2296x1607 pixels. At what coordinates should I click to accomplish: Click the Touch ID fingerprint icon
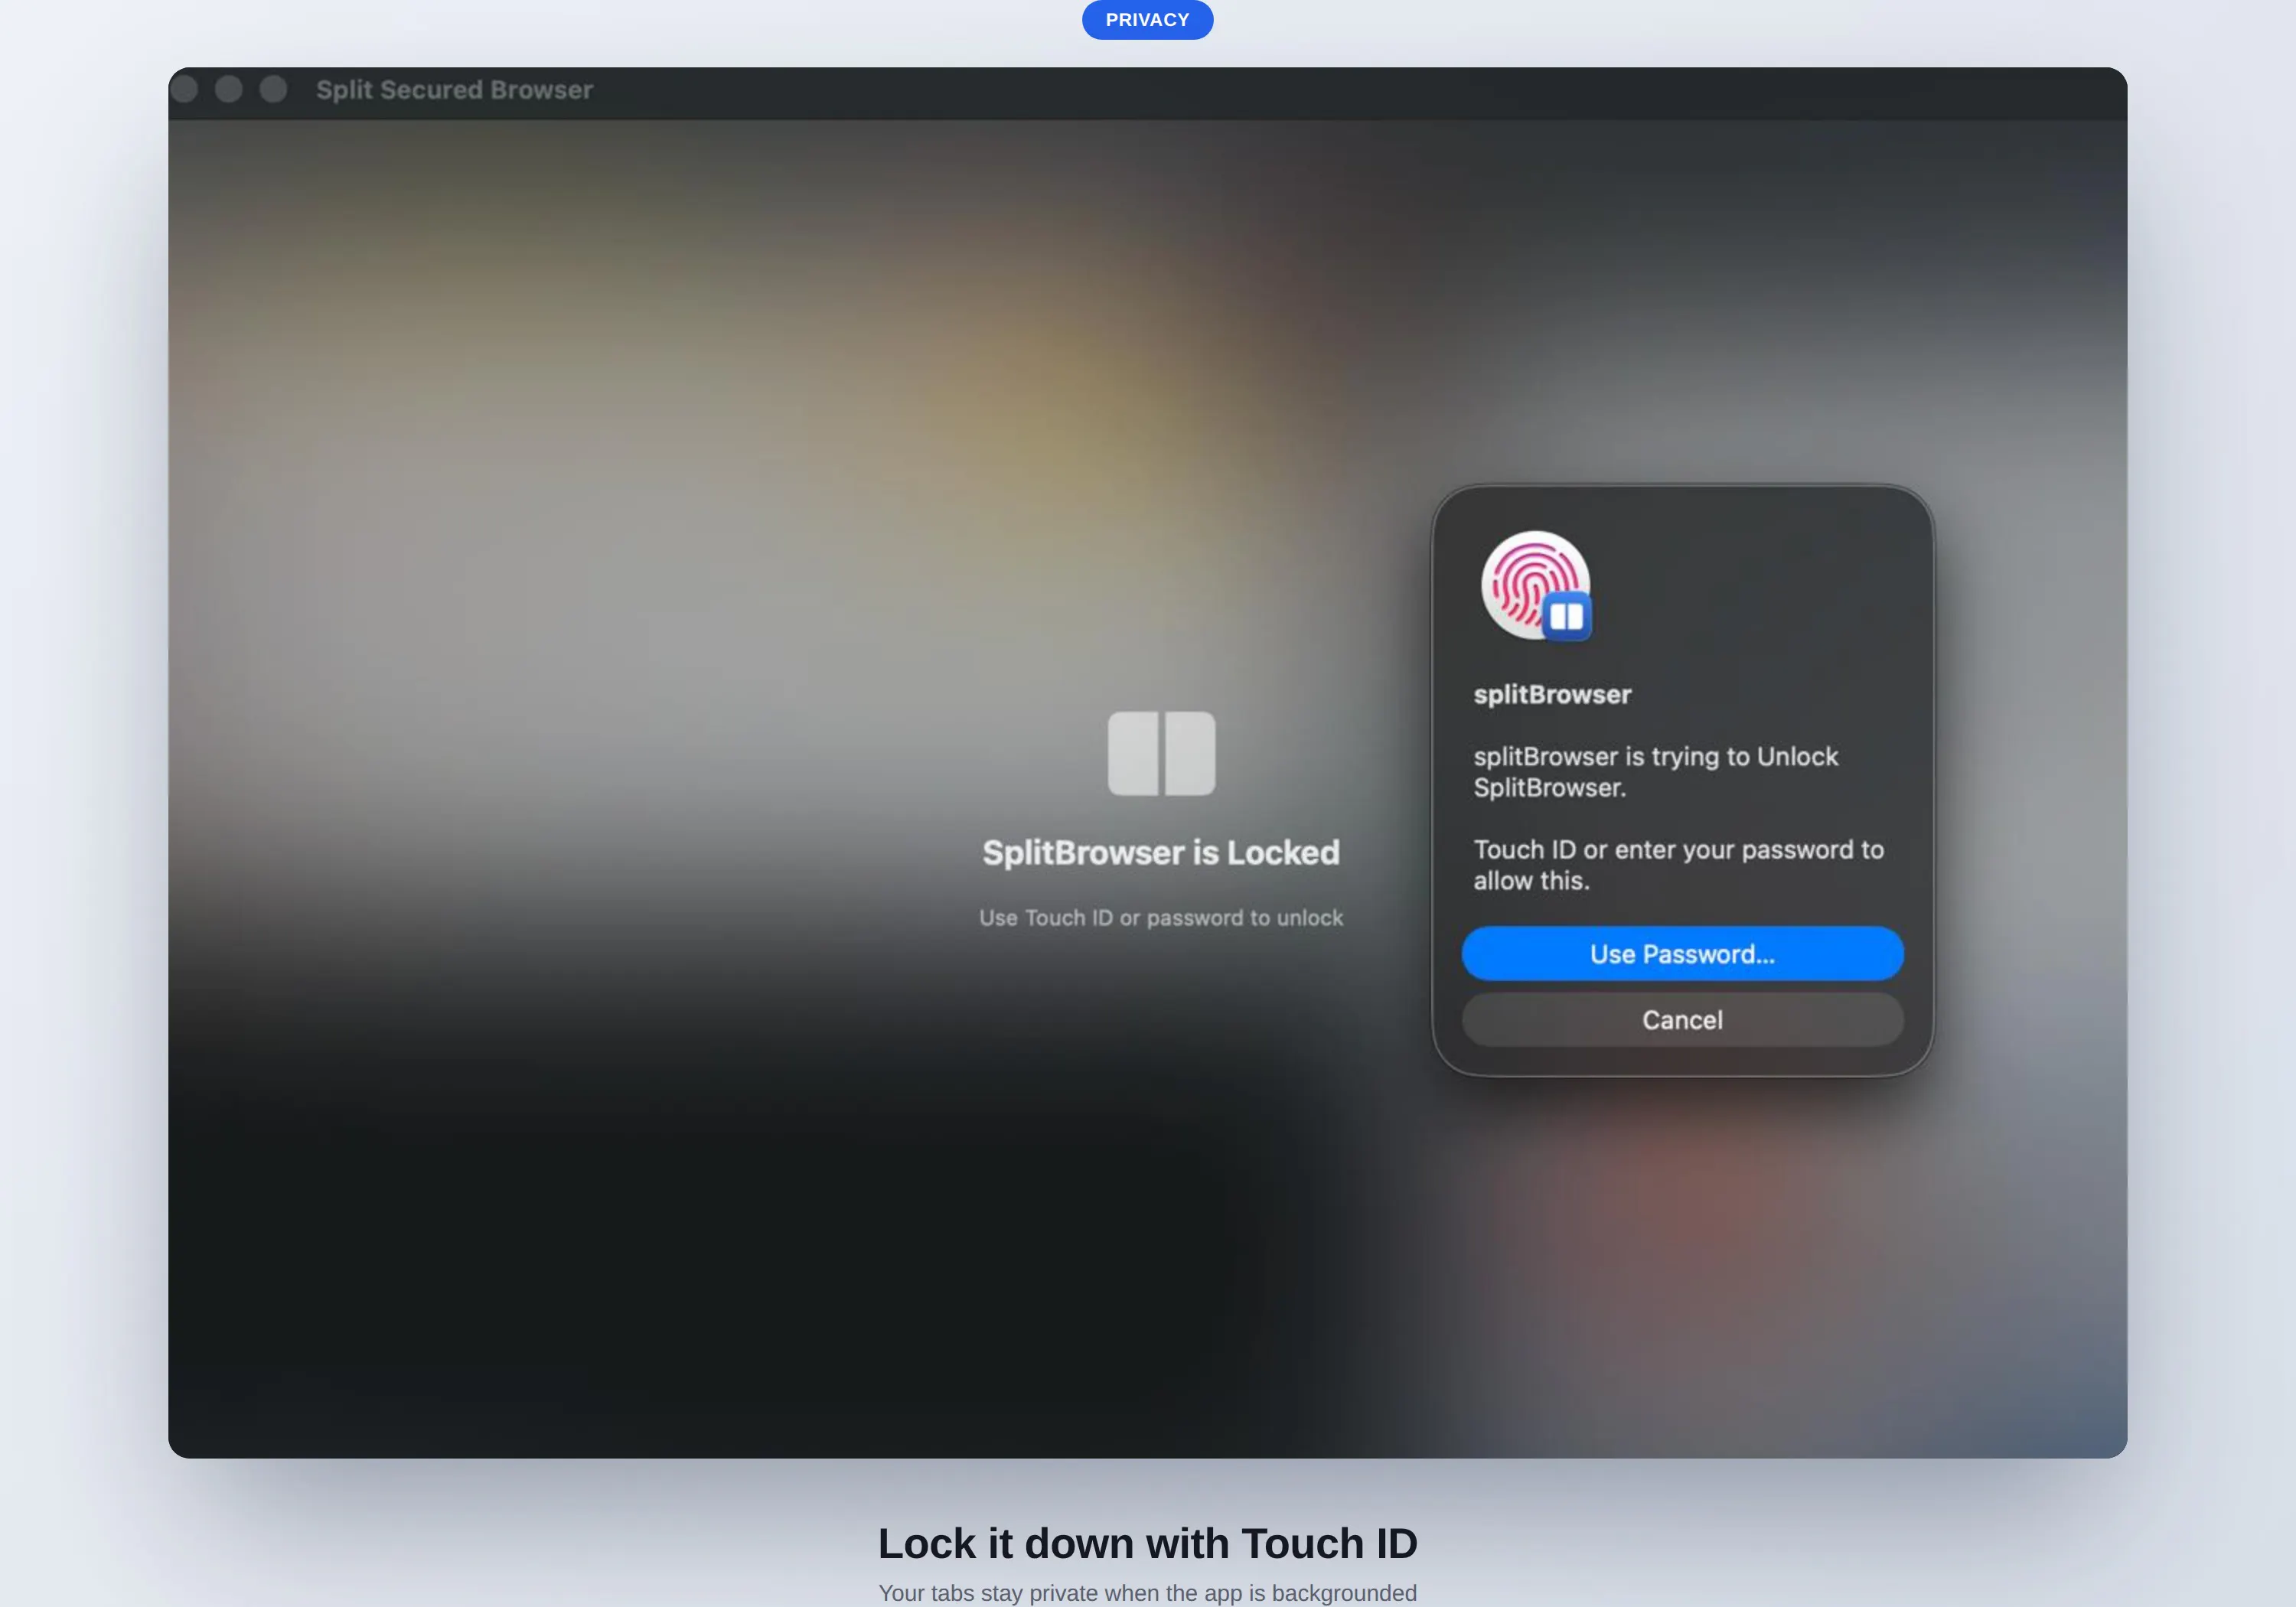(x=1535, y=585)
